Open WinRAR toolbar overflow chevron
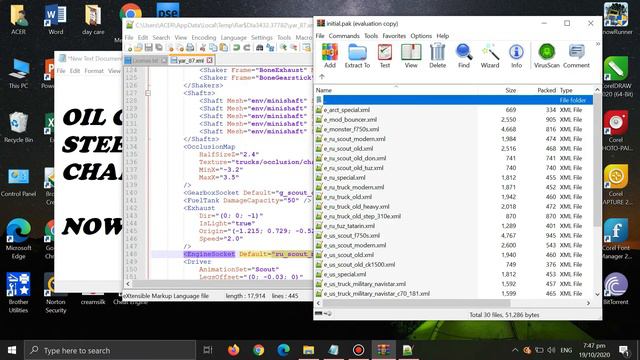 point(598,44)
